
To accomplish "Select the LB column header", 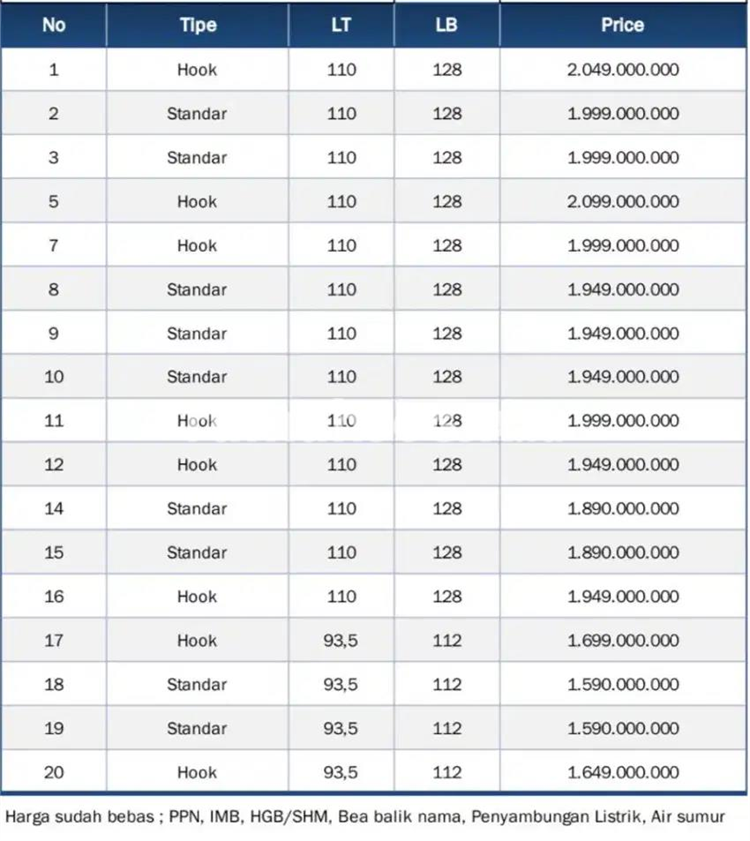I will tap(447, 25).
